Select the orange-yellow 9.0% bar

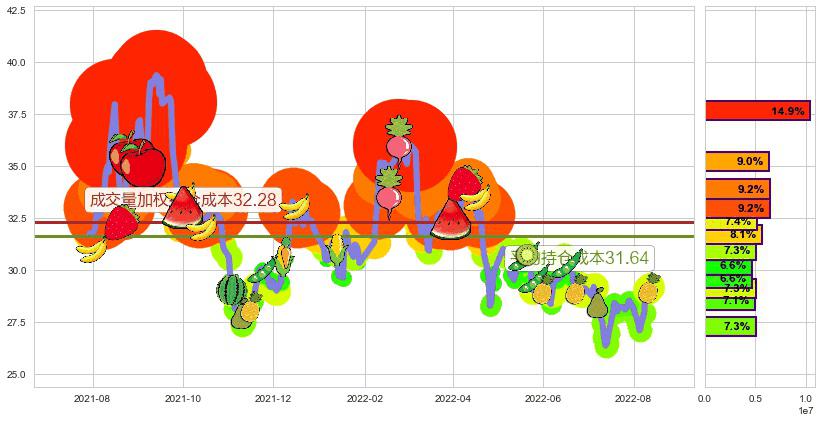pos(736,161)
